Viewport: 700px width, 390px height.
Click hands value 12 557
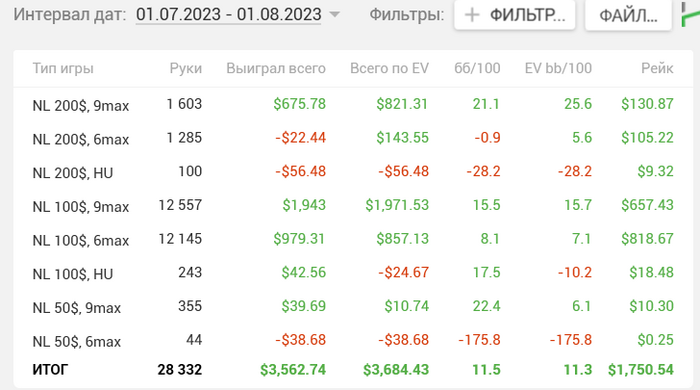[x=180, y=205]
